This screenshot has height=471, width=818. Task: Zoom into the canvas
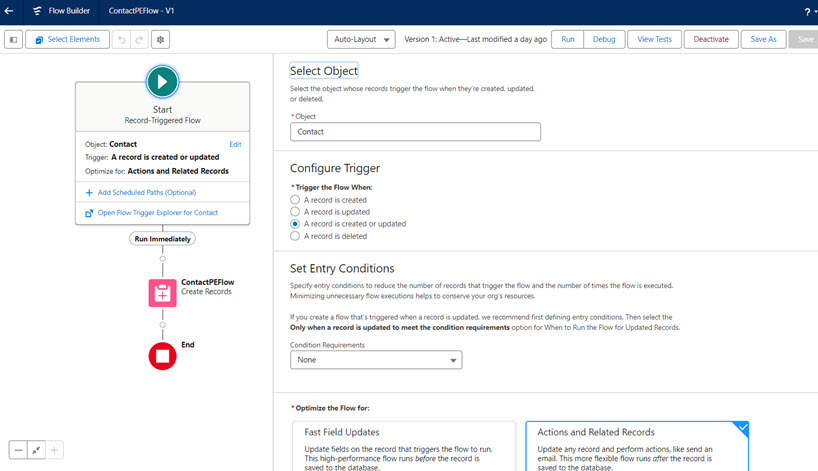[x=54, y=450]
